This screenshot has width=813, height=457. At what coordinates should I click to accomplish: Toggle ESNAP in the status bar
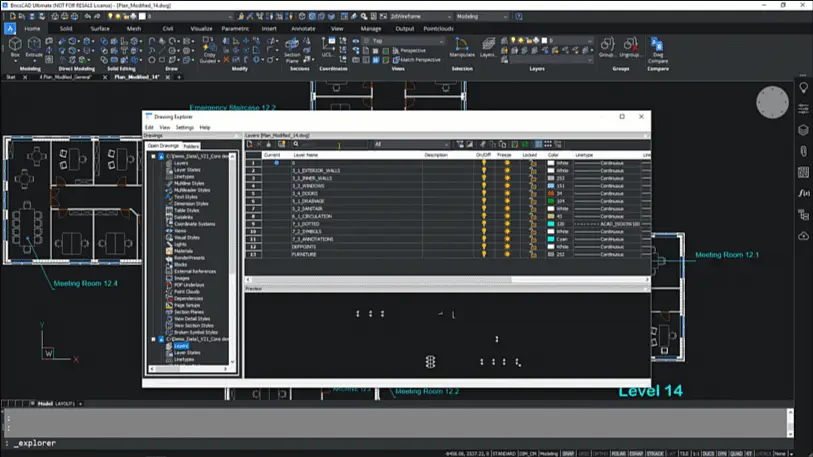tap(636, 453)
